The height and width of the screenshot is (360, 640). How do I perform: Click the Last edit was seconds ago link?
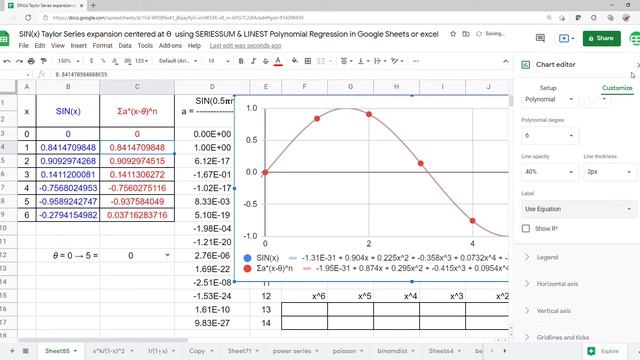point(245,45)
